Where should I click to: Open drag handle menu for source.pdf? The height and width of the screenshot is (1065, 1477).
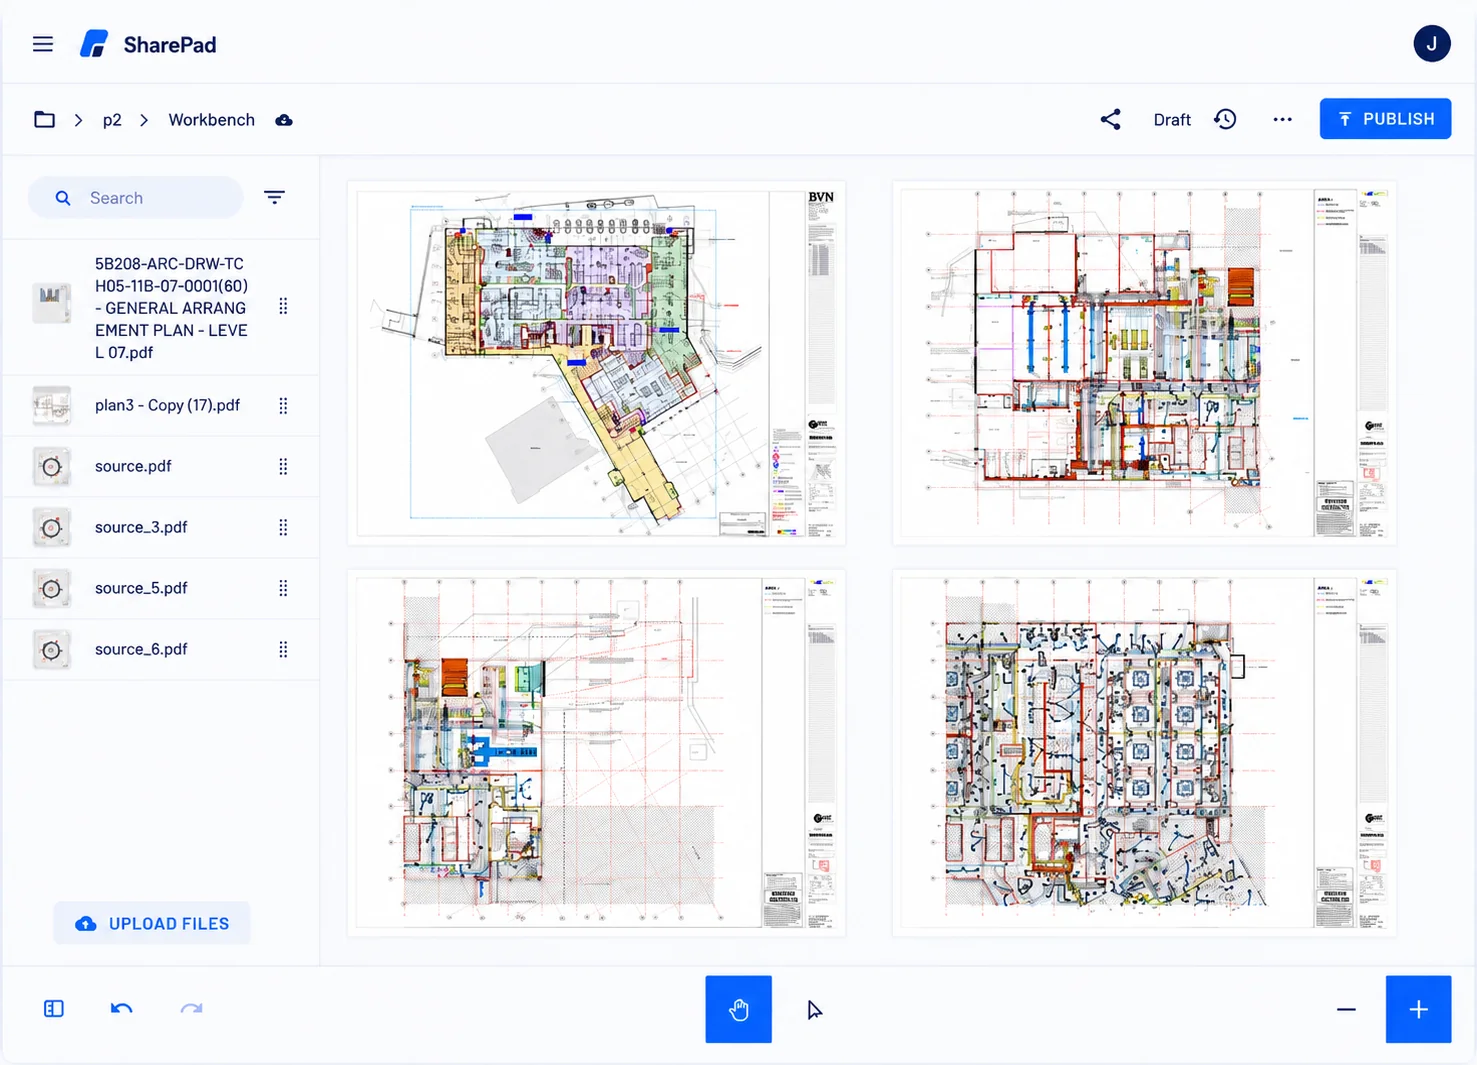click(283, 467)
